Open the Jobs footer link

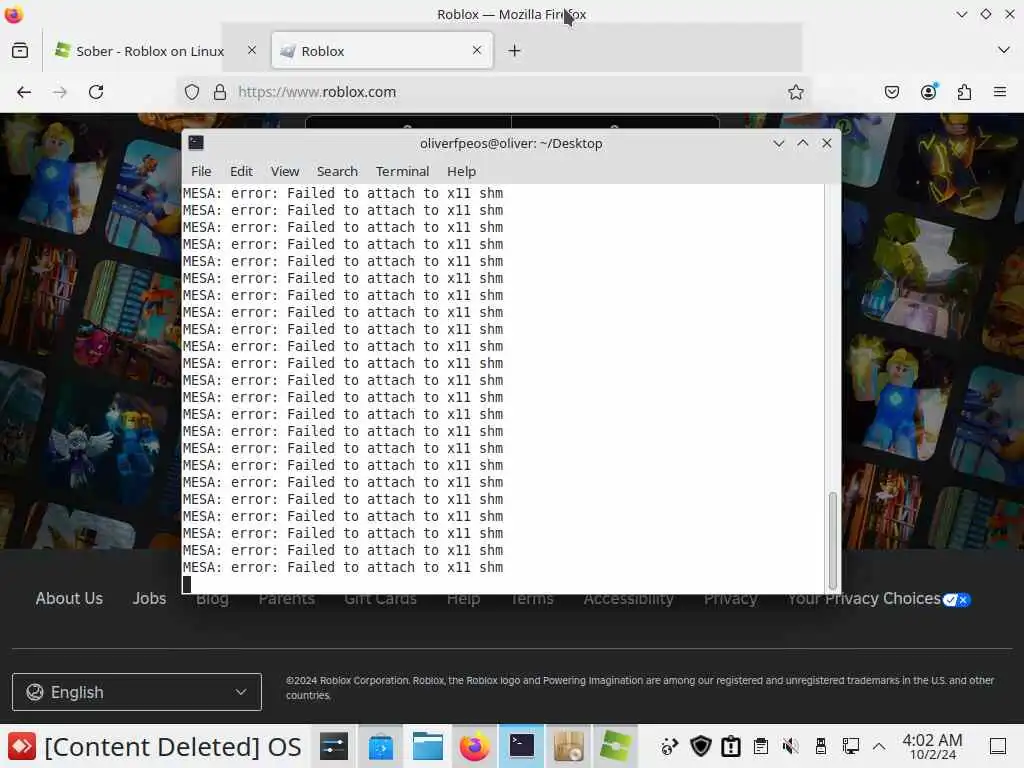pos(149,598)
